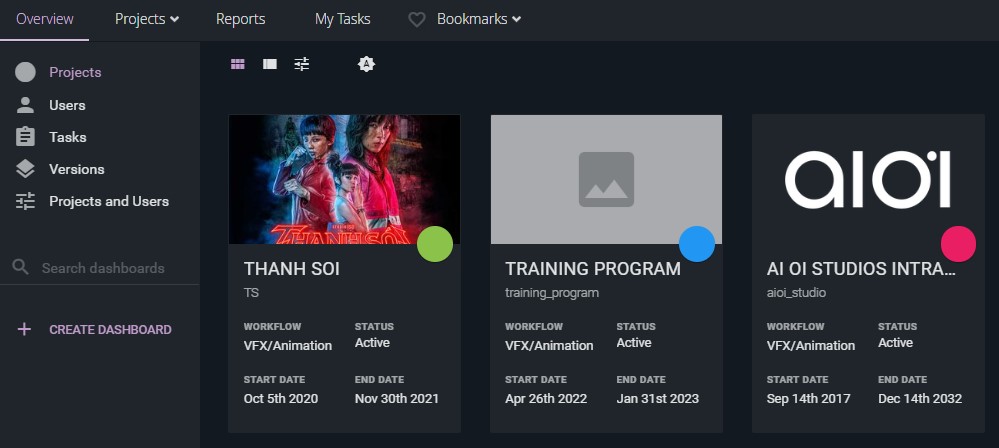Image resolution: width=999 pixels, height=448 pixels.
Task: Click the Users person icon
Action: (x=25, y=105)
